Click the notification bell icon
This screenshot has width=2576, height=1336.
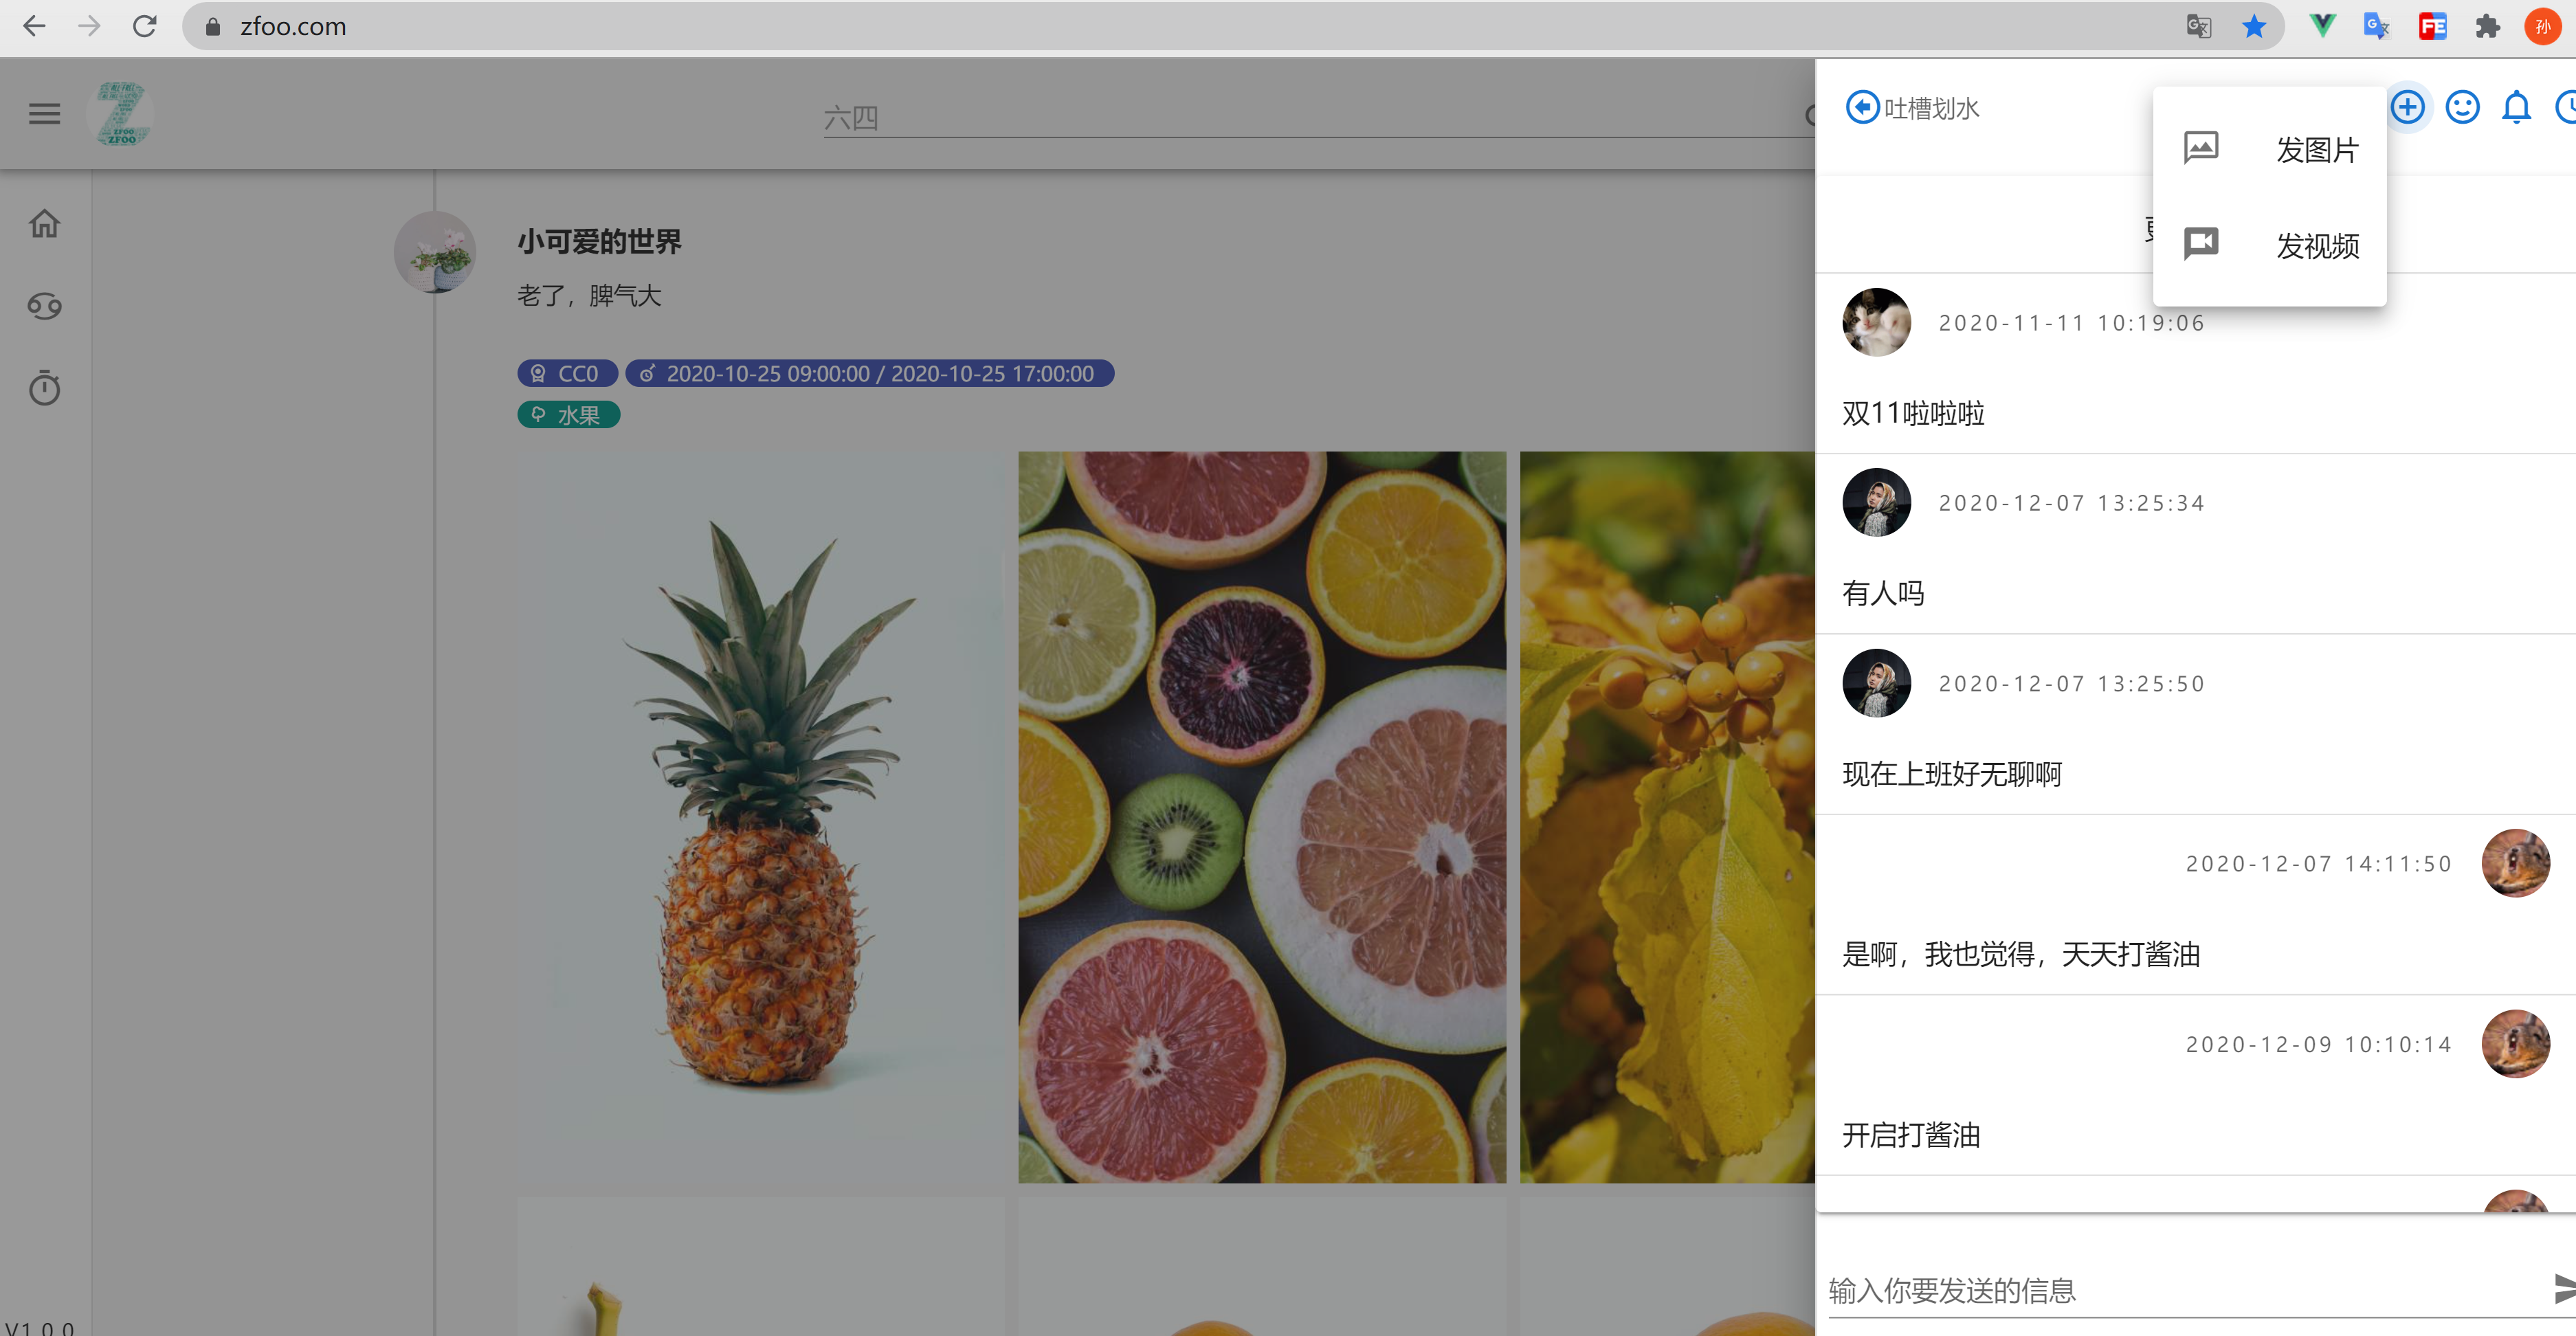(2516, 107)
